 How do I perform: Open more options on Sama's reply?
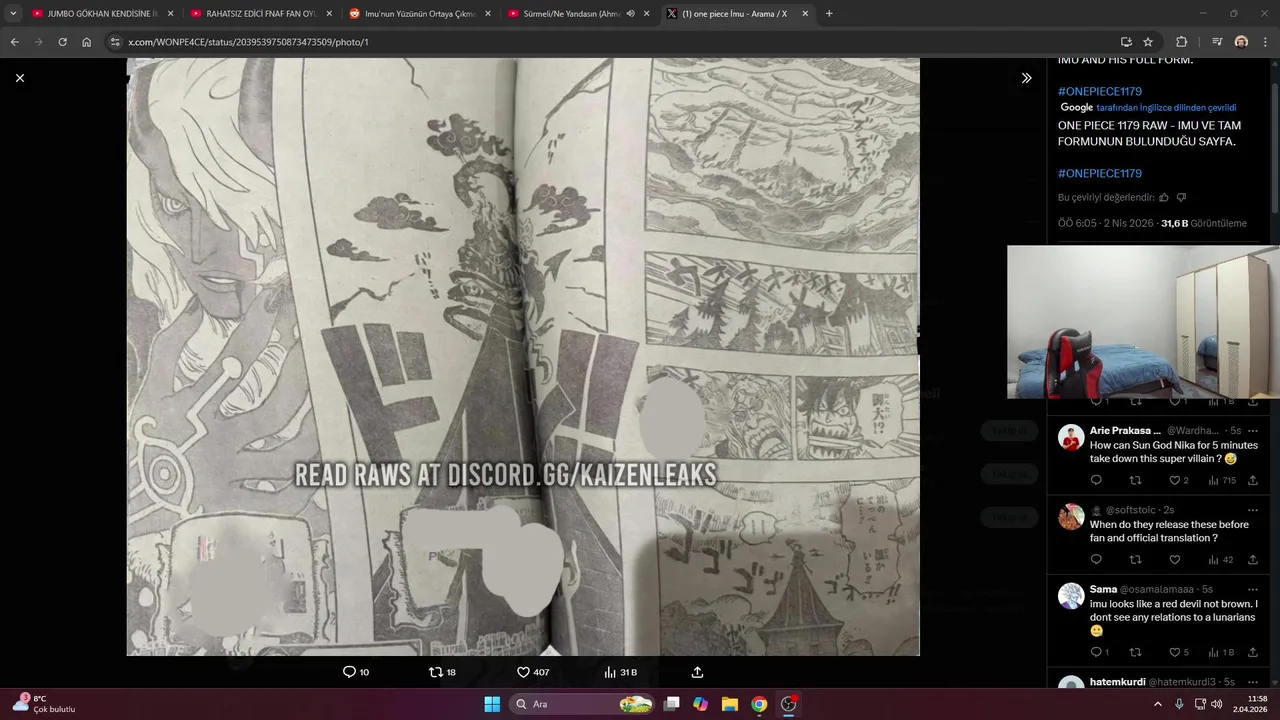coord(1252,589)
